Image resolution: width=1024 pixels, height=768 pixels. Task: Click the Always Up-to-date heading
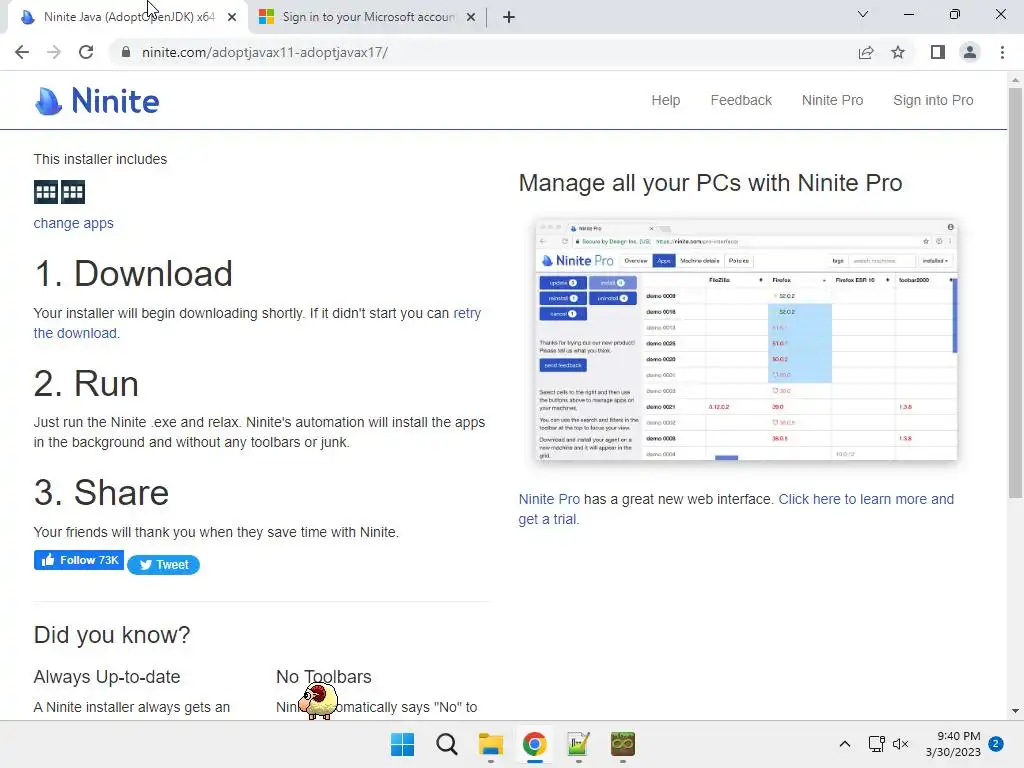coord(106,677)
